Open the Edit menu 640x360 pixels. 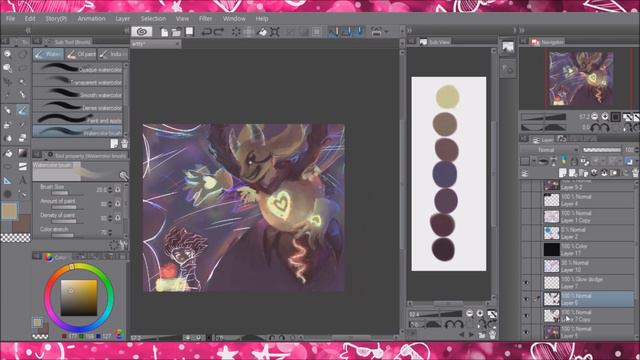pyautogui.click(x=30, y=19)
